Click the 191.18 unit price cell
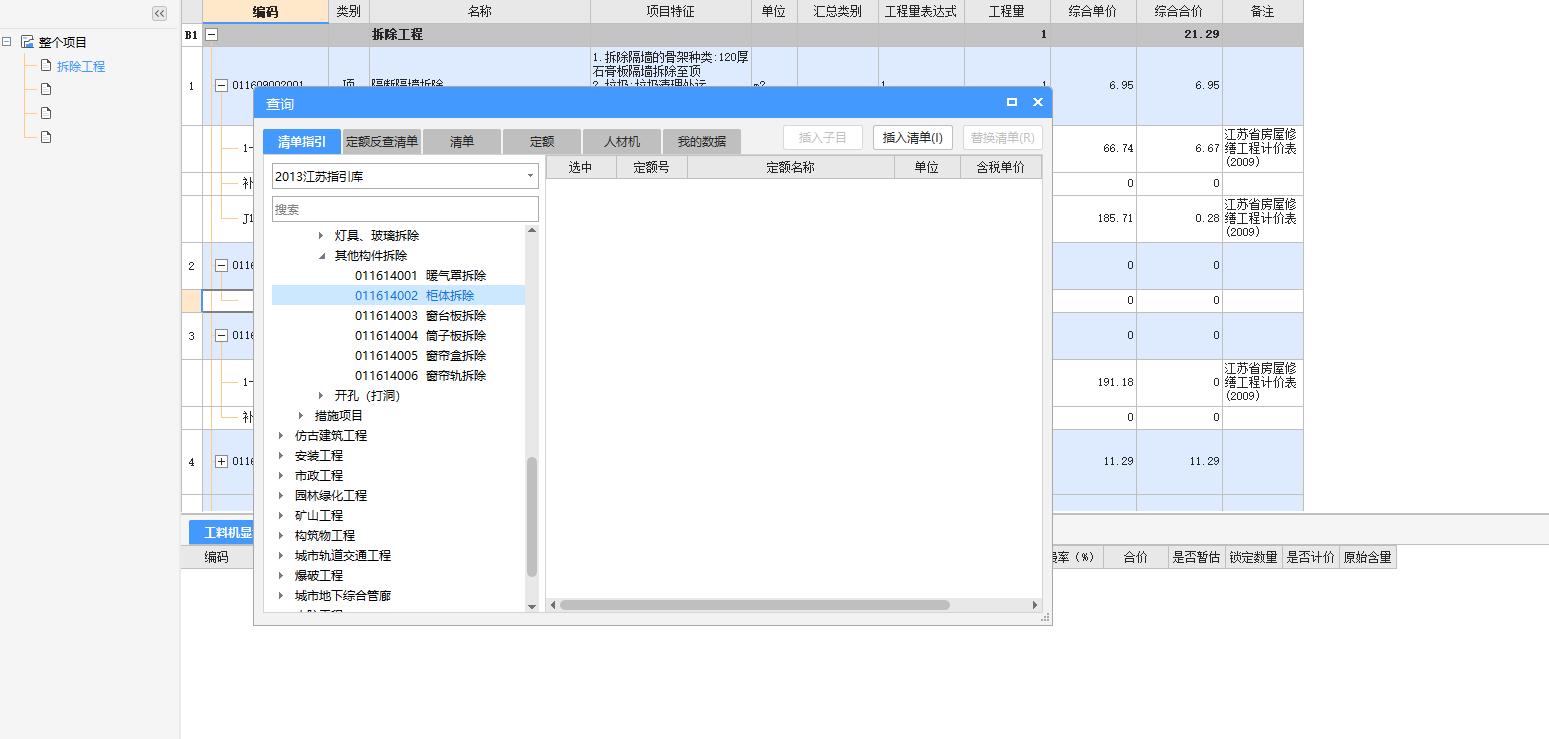The width and height of the screenshot is (1549, 739). click(x=1093, y=382)
